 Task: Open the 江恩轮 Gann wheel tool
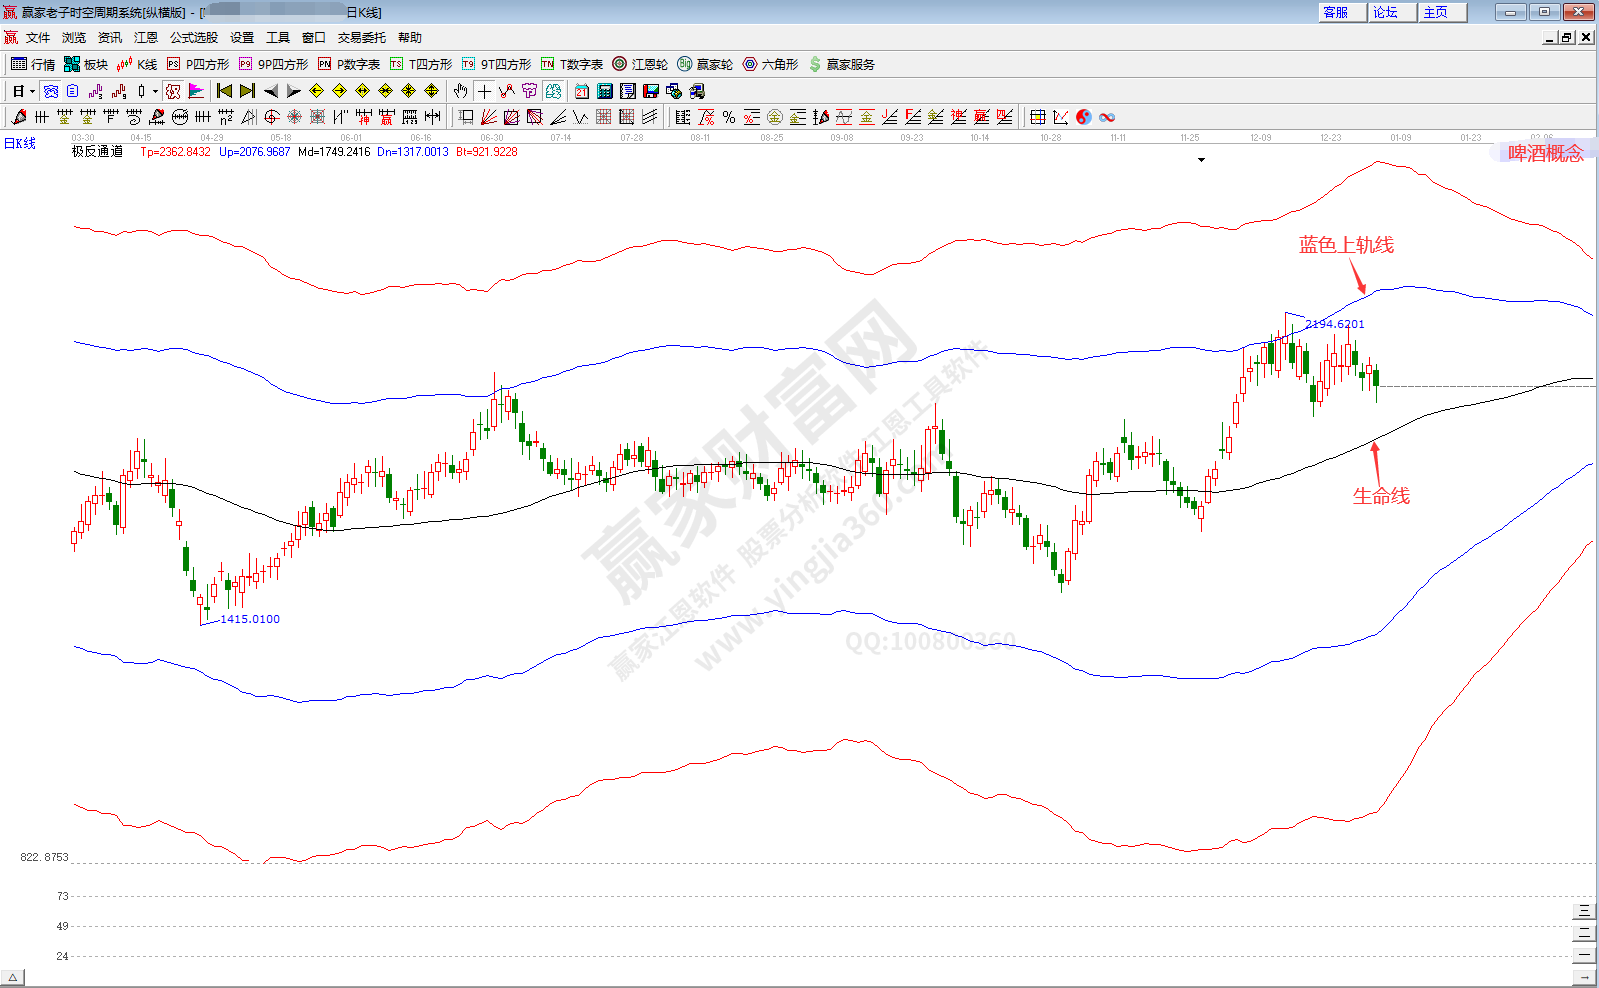coord(640,64)
